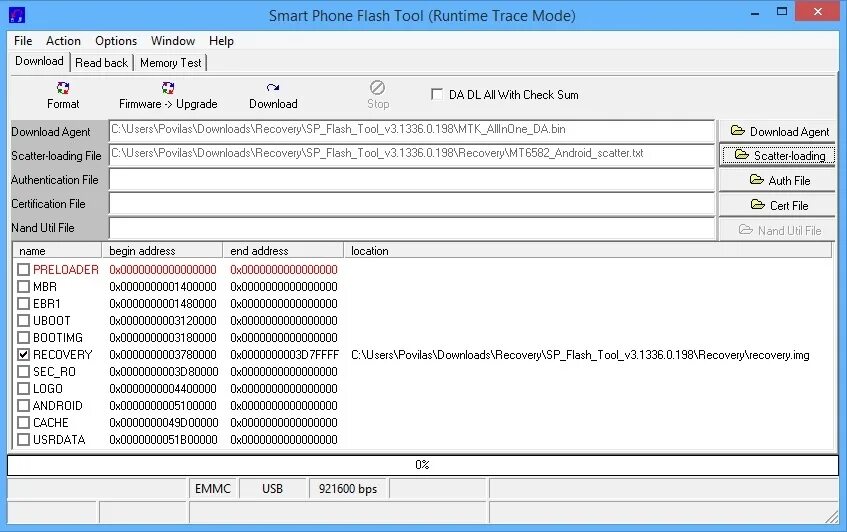
Task: Check the EBR1 partition checkbox
Action: tap(23, 304)
